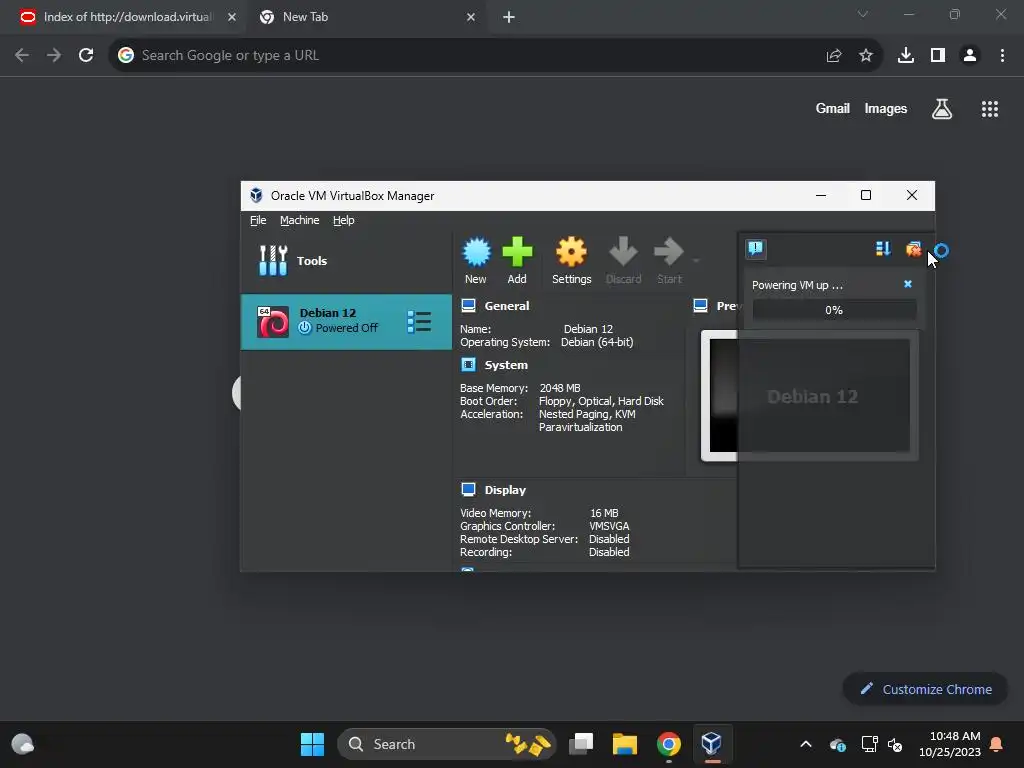
Task: Open the File menu in VirtualBox
Action: pyautogui.click(x=258, y=220)
